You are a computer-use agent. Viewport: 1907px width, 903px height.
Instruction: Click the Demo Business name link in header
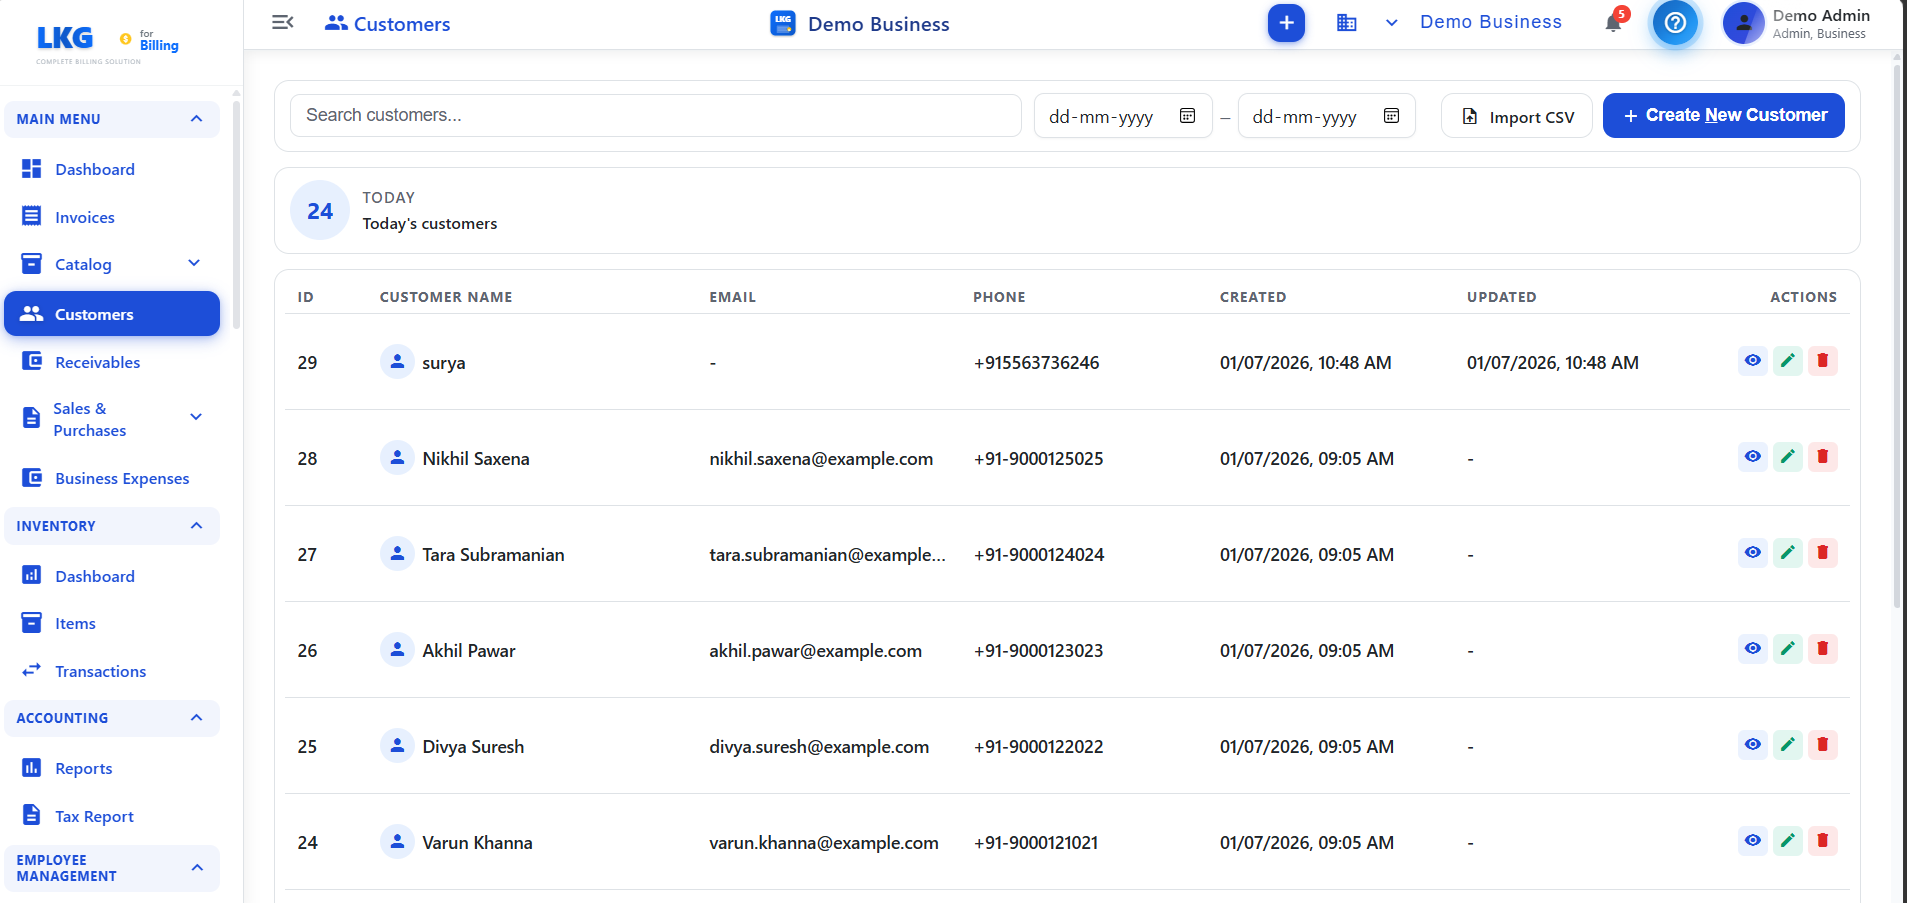[1490, 22]
